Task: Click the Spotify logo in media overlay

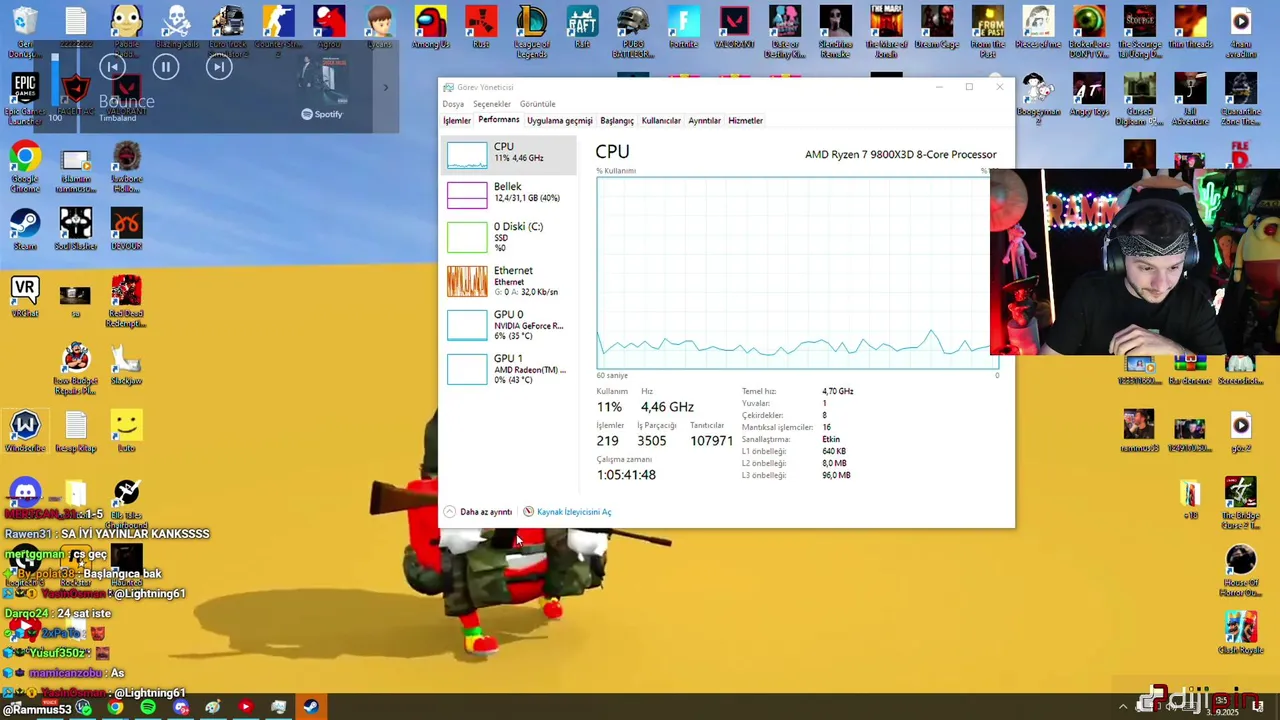Action: pyautogui.click(x=322, y=114)
